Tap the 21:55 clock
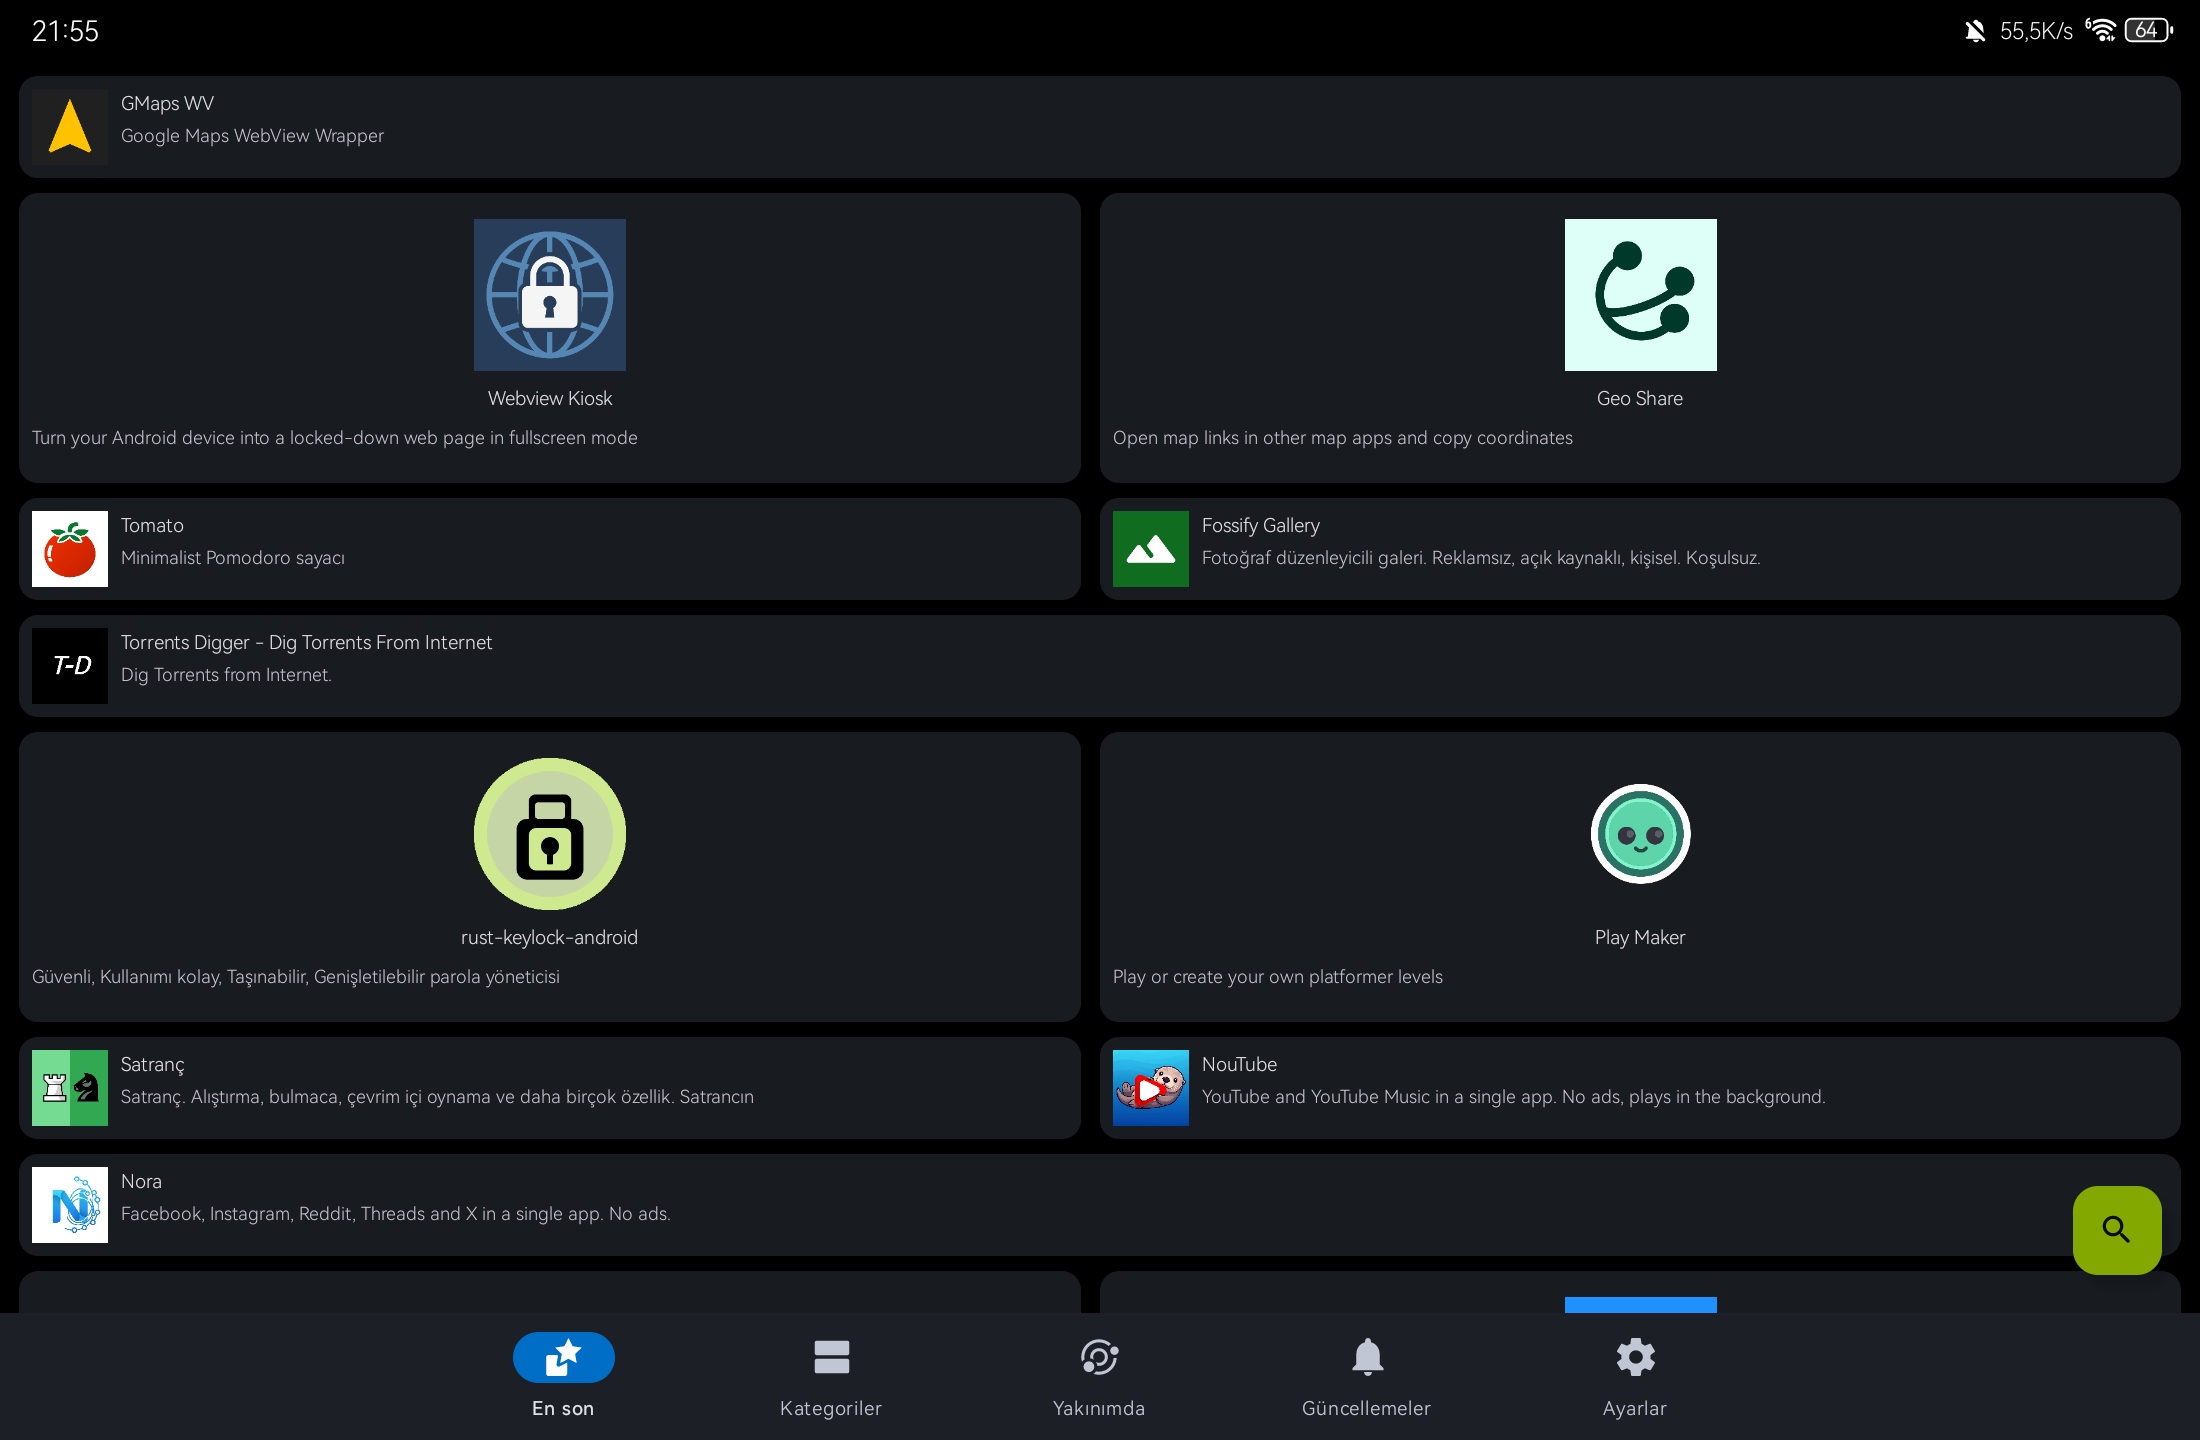This screenshot has height=1440, width=2200. [65, 31]
